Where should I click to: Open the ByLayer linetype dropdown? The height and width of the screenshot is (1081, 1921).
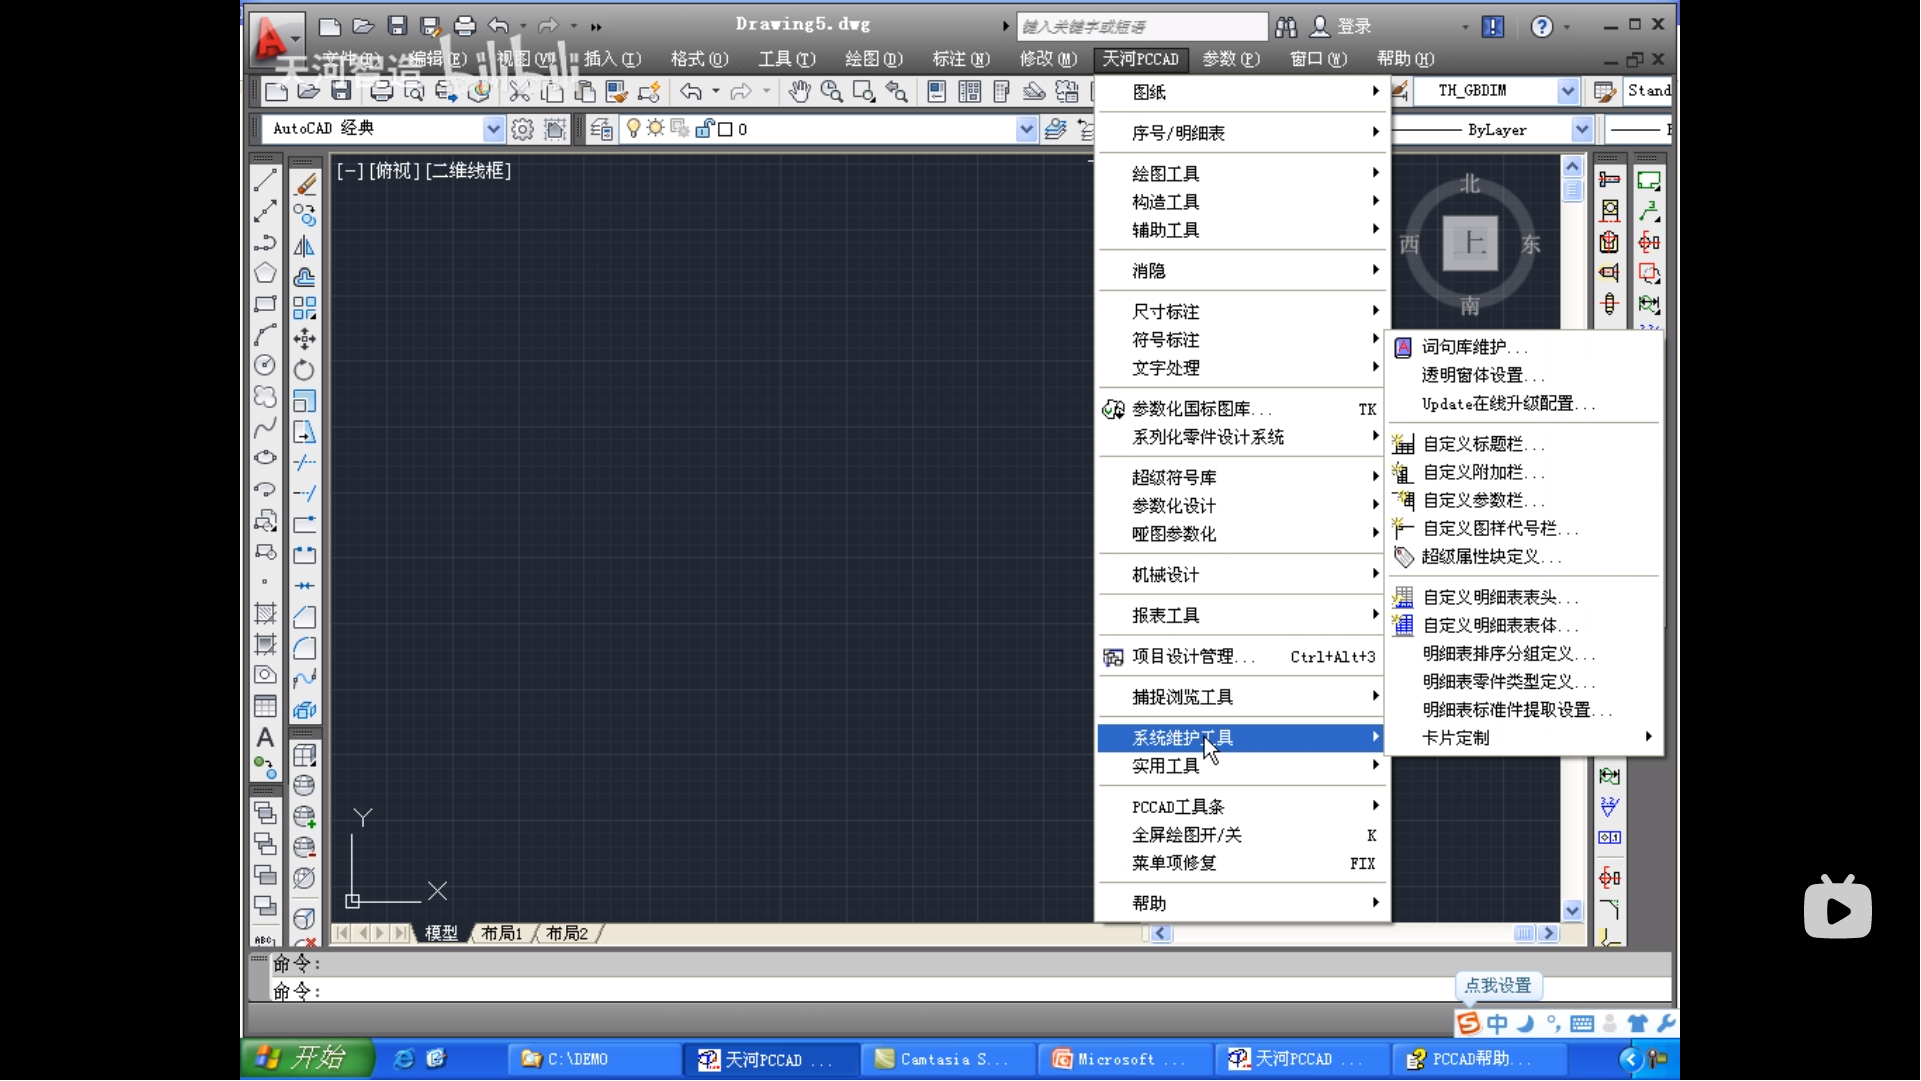[1582, 130]
